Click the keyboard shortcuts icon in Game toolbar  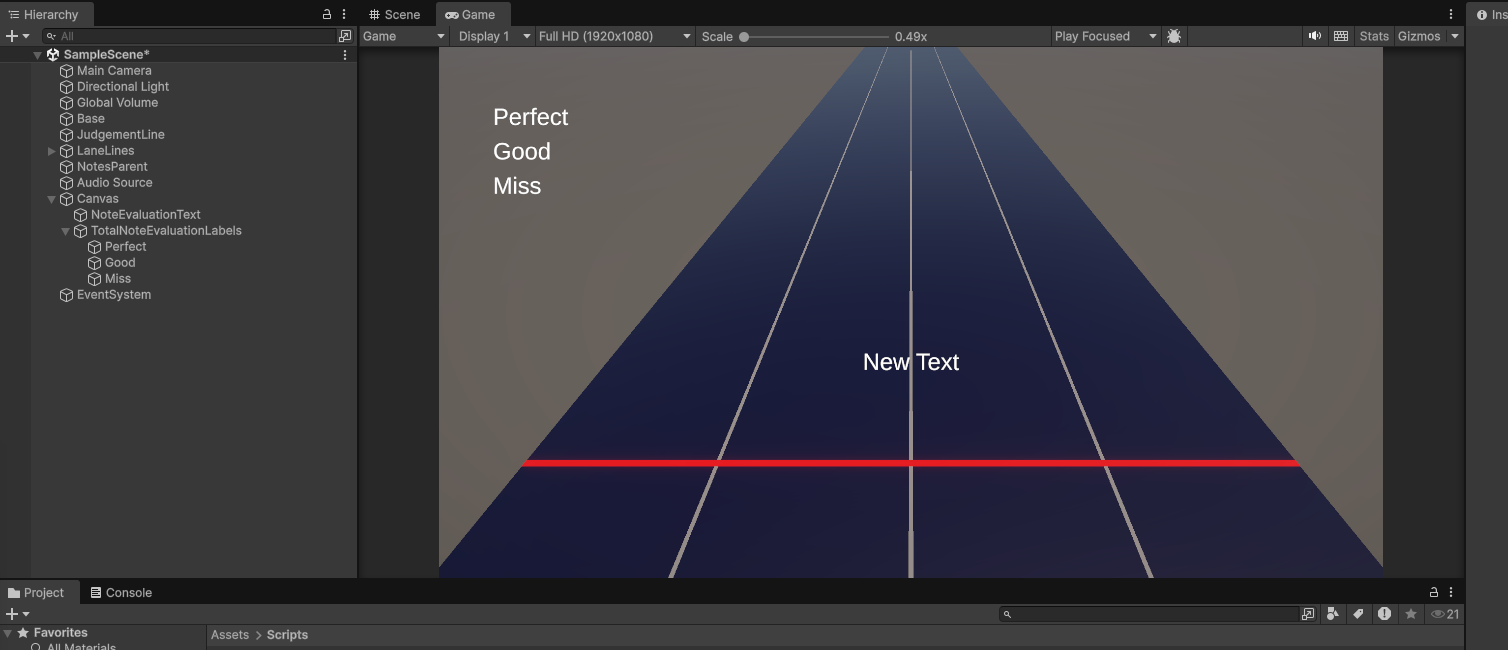click(x=1341, y=36)
